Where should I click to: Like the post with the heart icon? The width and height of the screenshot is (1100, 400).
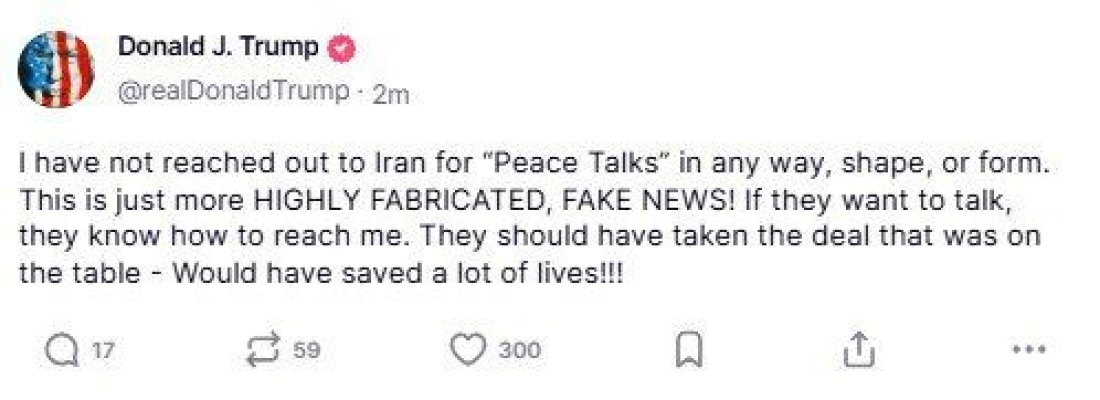click(468, 349)
